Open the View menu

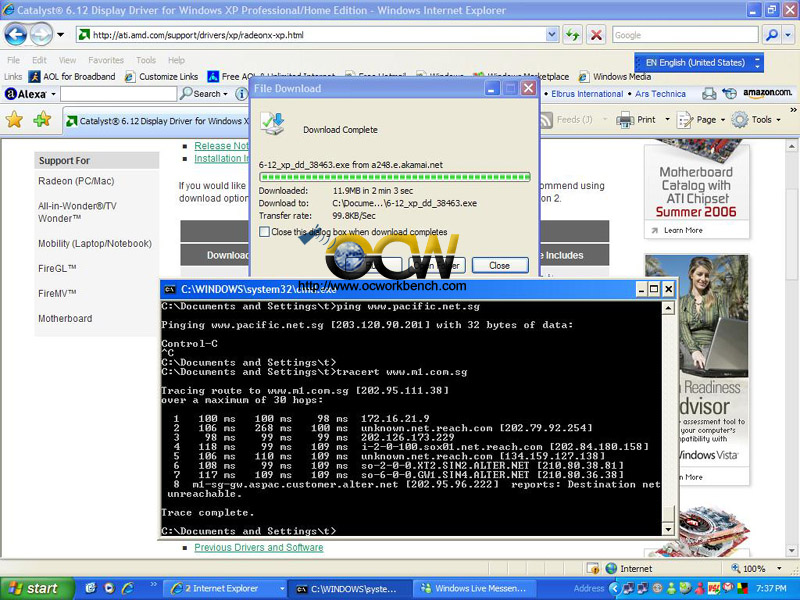[x=67, y=60]
